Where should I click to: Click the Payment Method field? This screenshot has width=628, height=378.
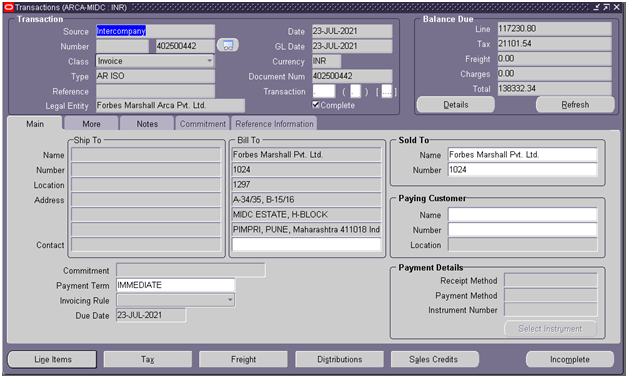pos(551,295)
